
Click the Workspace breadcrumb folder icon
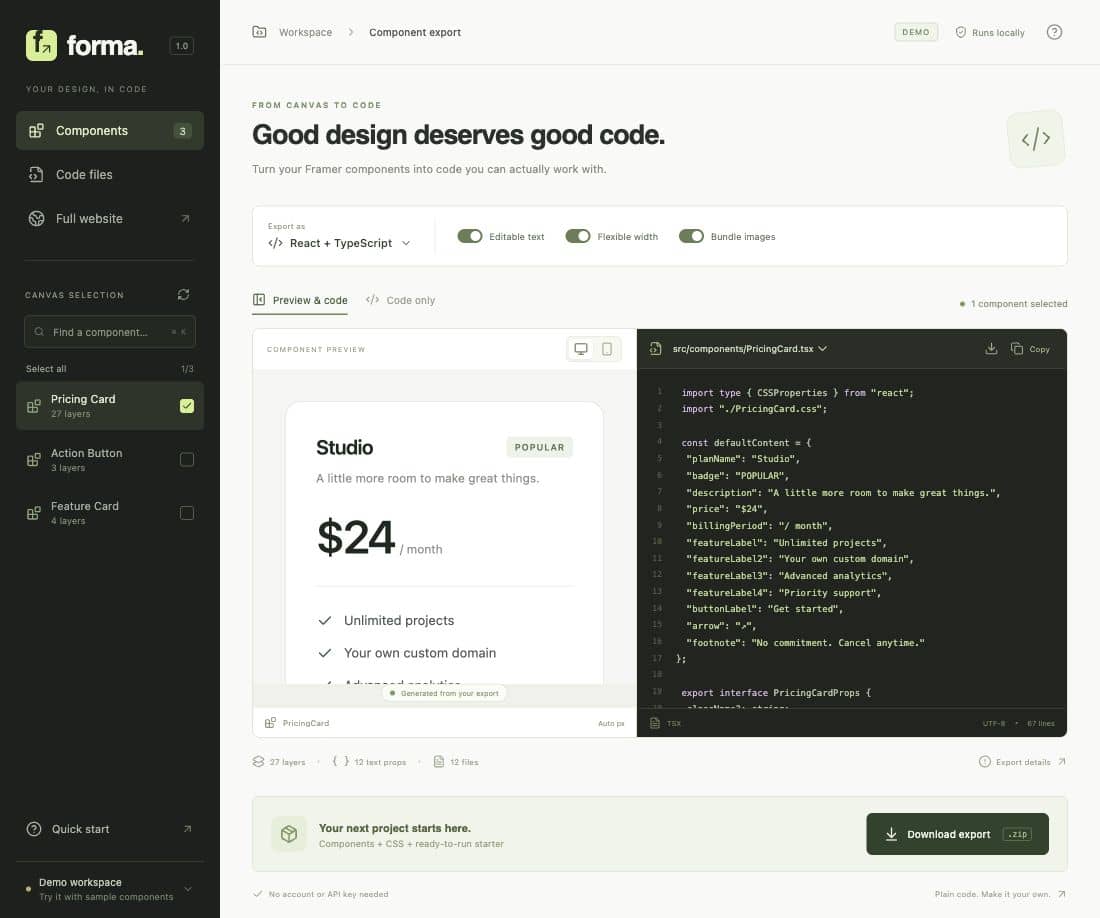coord(260,32)
